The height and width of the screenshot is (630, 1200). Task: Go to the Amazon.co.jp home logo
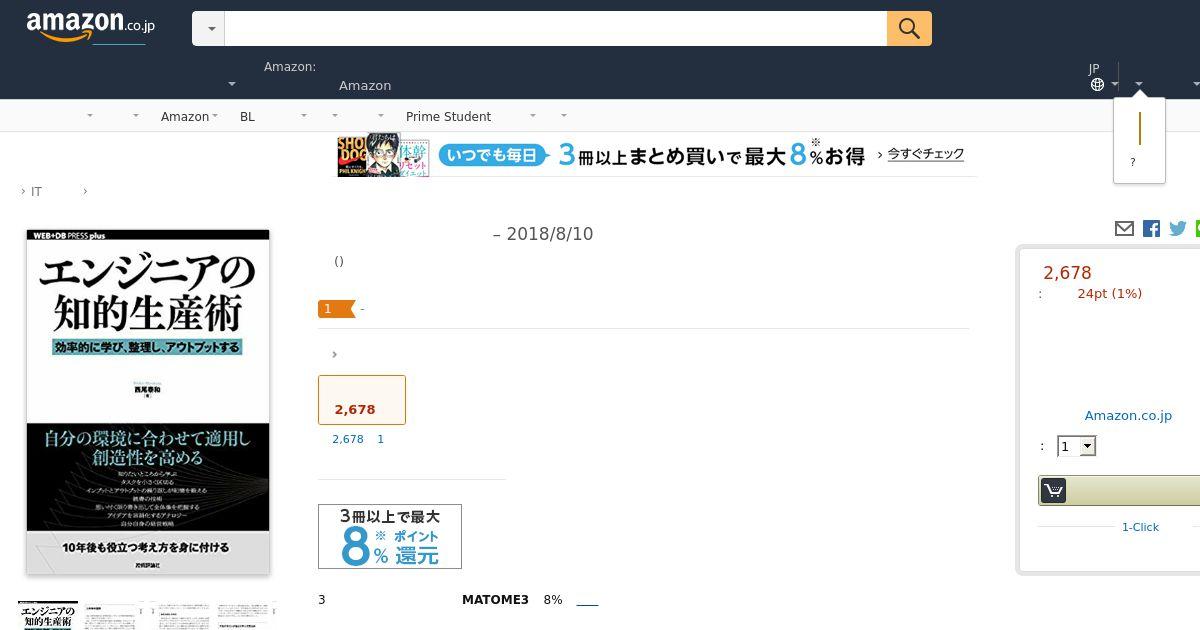pyautogui.click(x=90, y=27)
